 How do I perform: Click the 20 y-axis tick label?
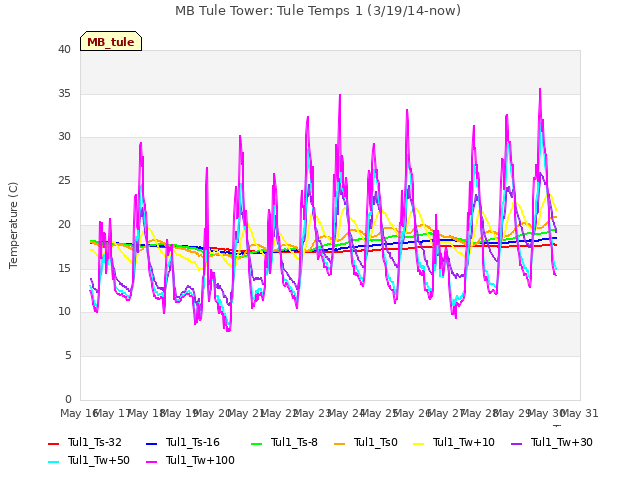tap(64, 224)
